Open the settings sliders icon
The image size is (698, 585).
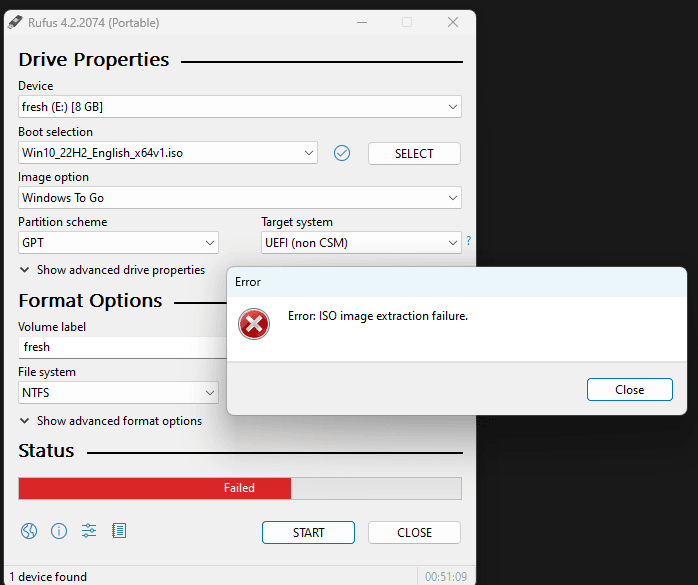[89, 531]
